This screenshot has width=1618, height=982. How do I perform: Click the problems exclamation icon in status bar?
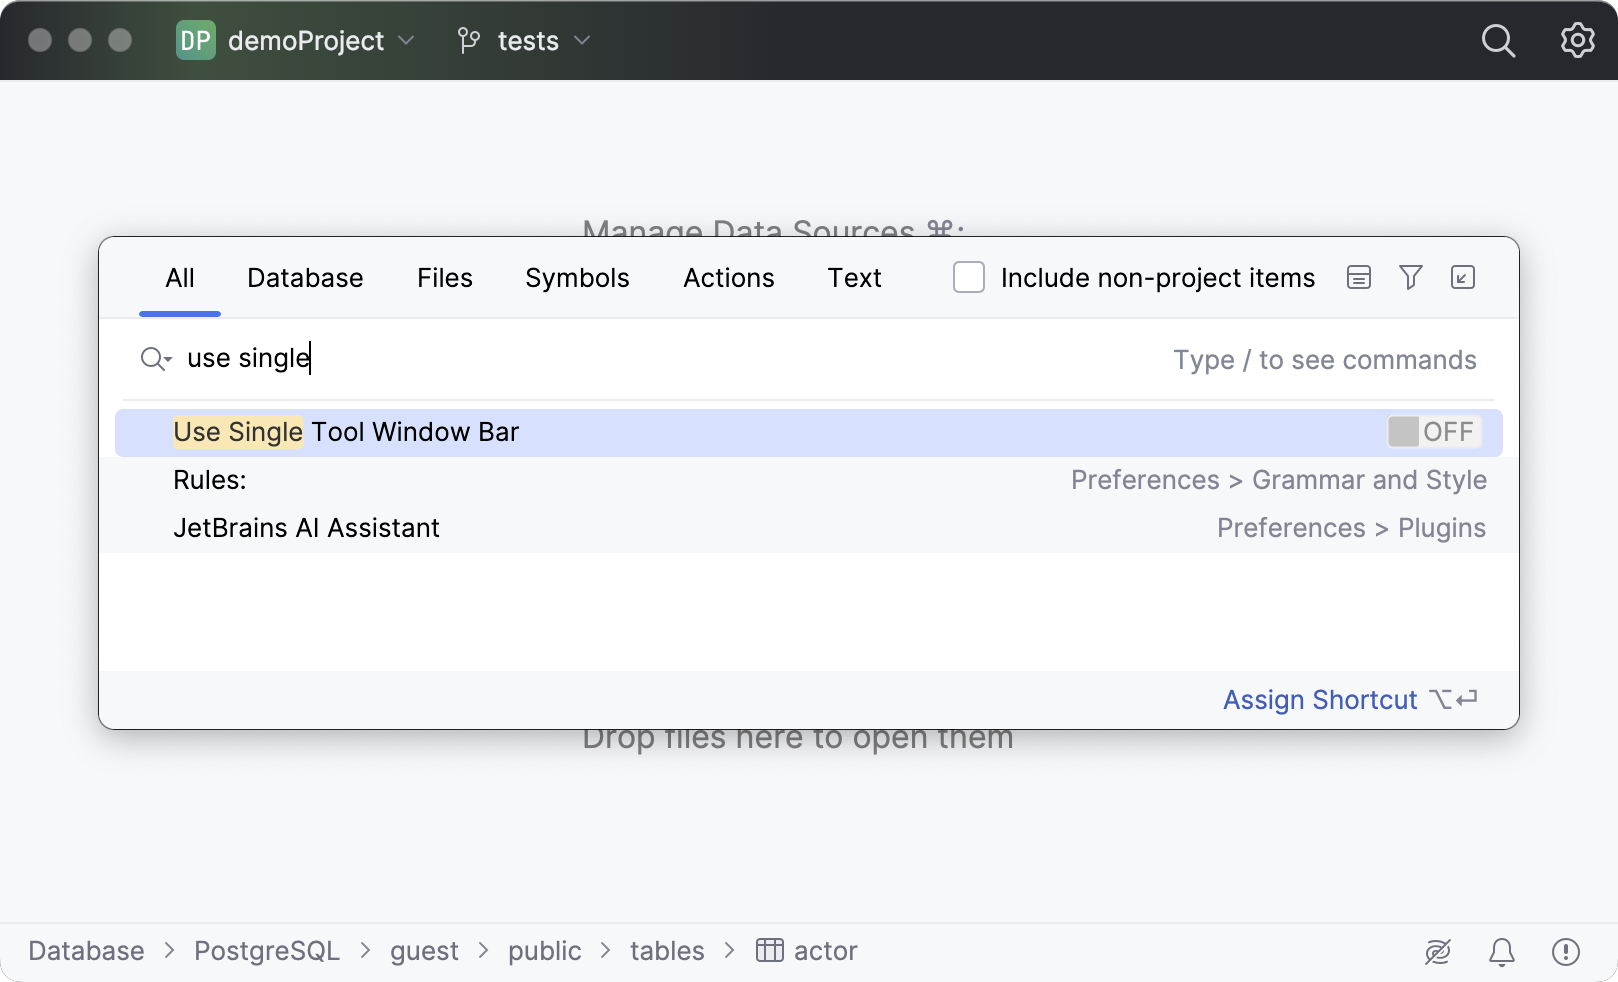pos(1565,952)
